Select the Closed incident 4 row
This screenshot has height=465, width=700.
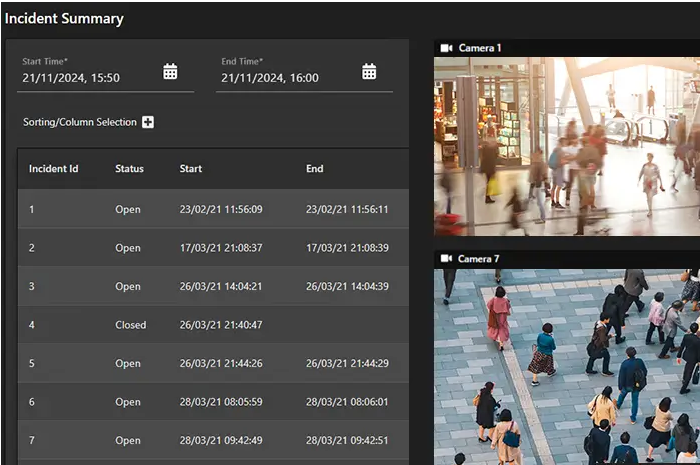[x=212, y=325]
